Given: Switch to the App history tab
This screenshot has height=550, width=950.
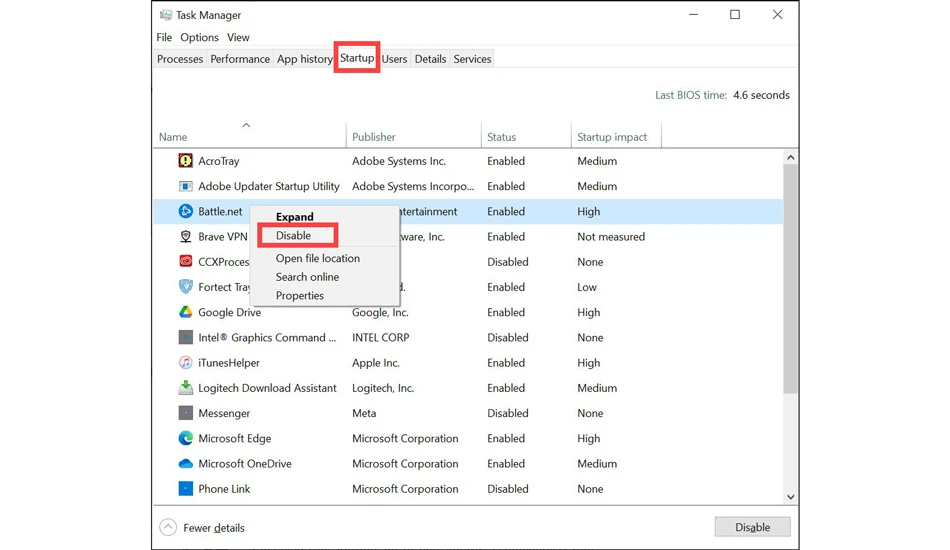Looking at the screenshot, I should (304, 59).
